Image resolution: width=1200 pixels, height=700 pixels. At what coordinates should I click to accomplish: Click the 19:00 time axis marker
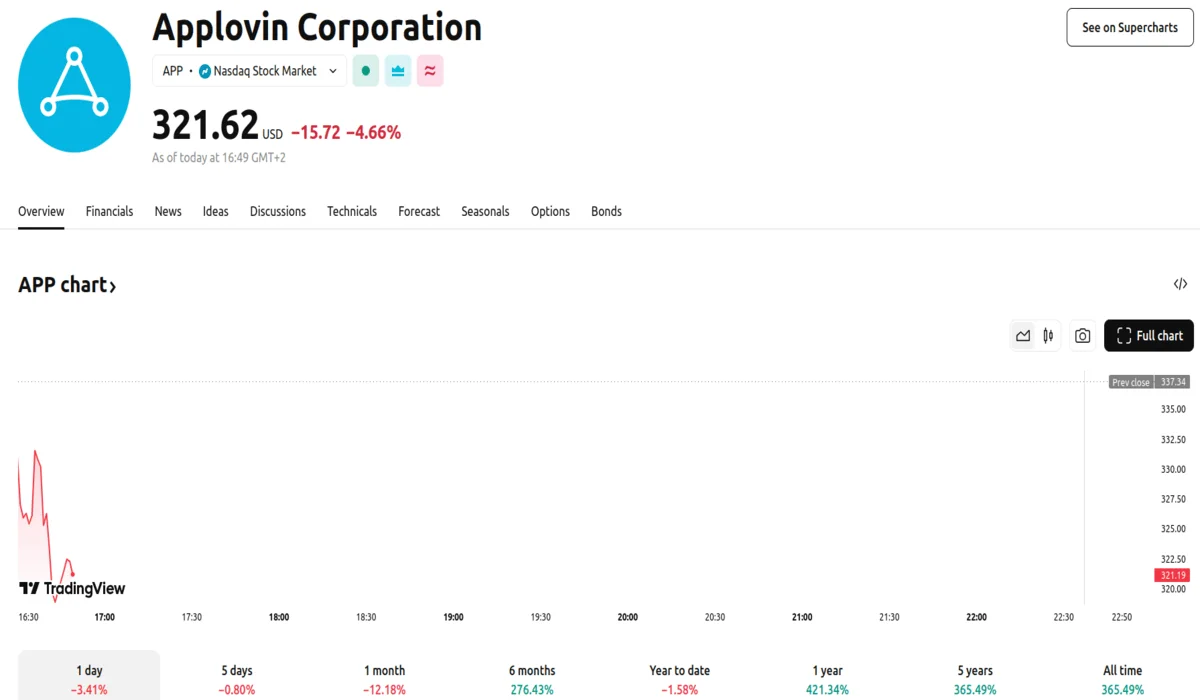pyautogui.click(x=453, y=617)
